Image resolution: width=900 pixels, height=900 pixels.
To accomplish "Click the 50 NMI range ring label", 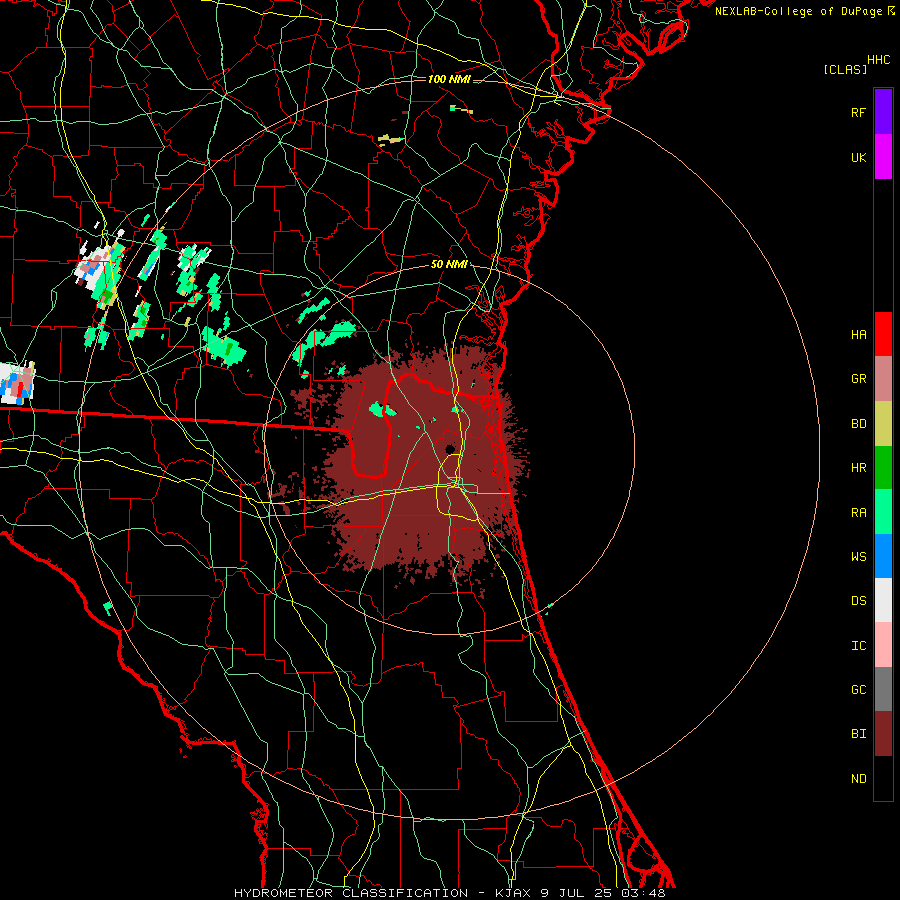I will coord(449,264).
